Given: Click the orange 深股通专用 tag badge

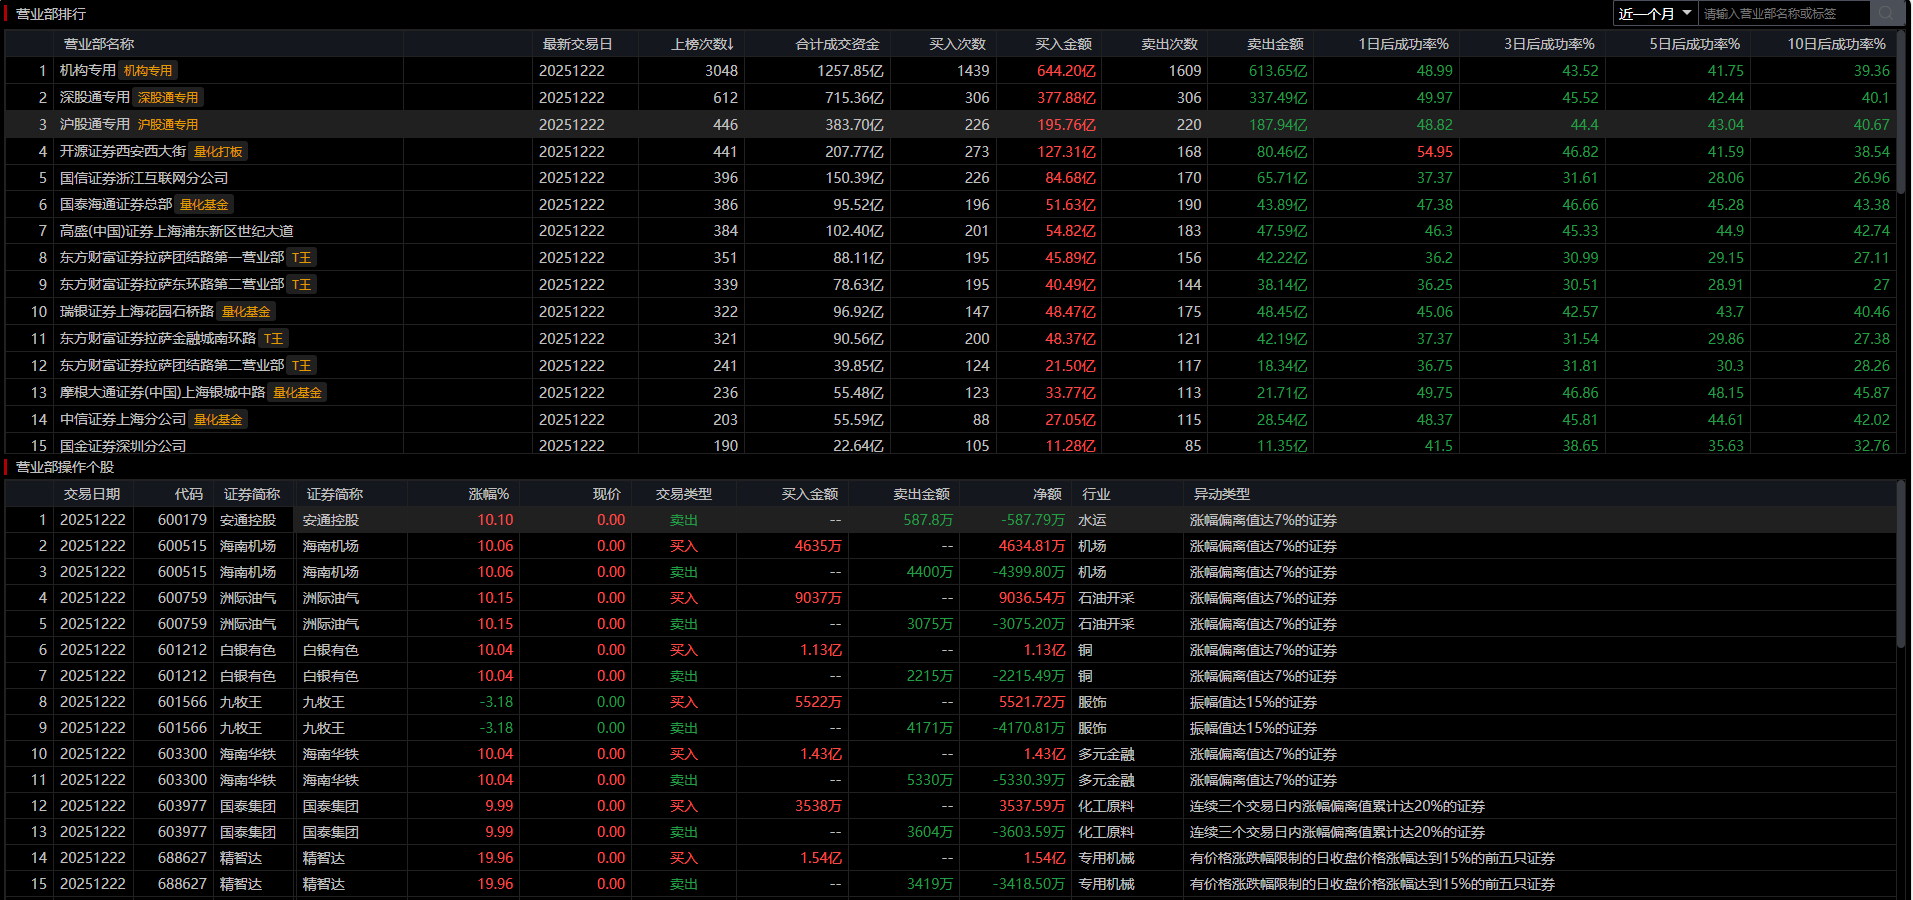Looking at the screenshot, I should click(x=168, y=98).
